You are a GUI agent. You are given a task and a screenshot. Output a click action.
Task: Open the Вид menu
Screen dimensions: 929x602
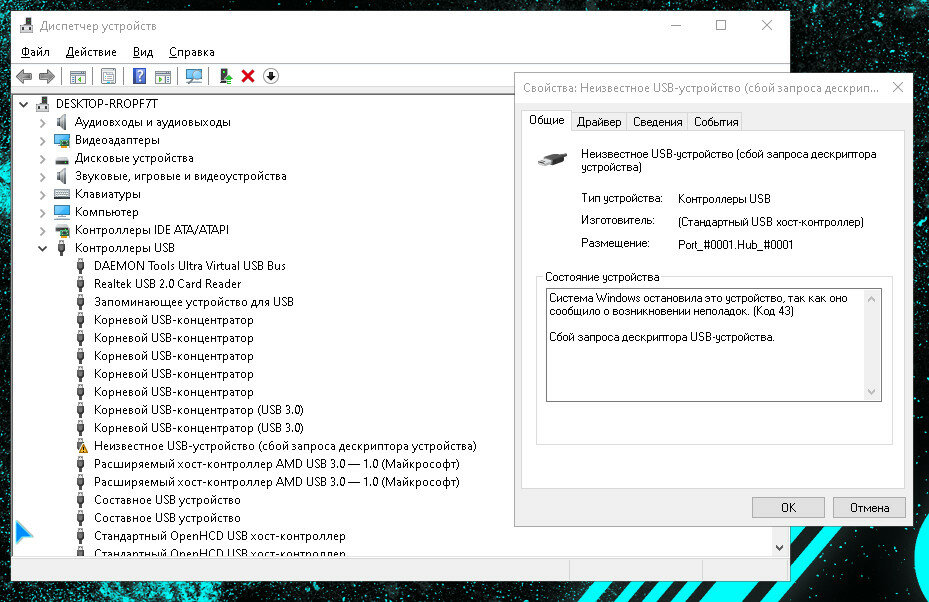(x=143, y=52)
